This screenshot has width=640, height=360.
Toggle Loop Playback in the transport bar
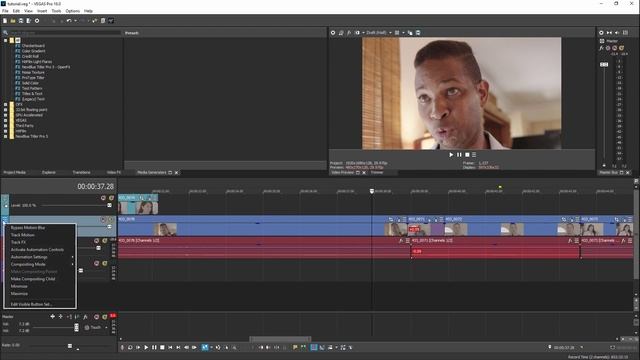tap(130, 347)
